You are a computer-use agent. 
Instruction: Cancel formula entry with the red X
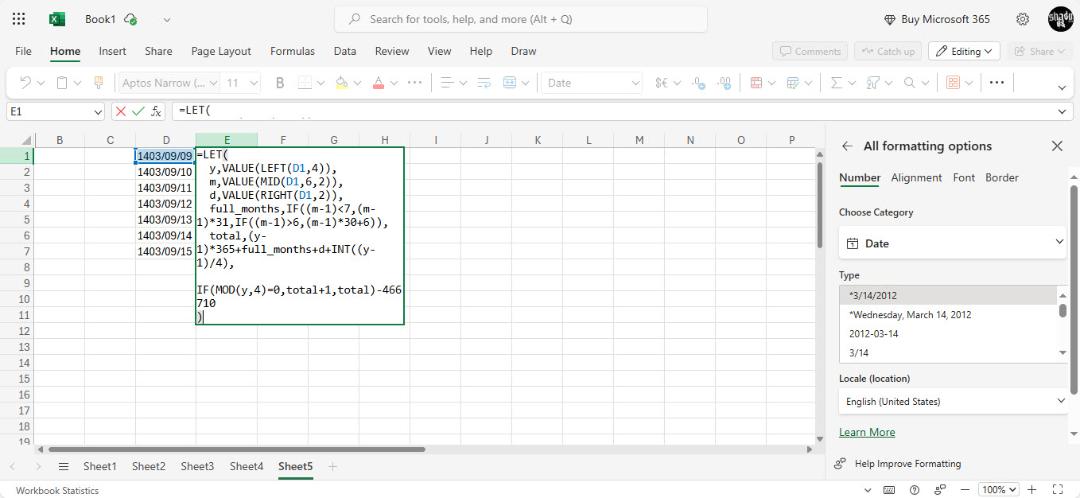pos(121,111)
